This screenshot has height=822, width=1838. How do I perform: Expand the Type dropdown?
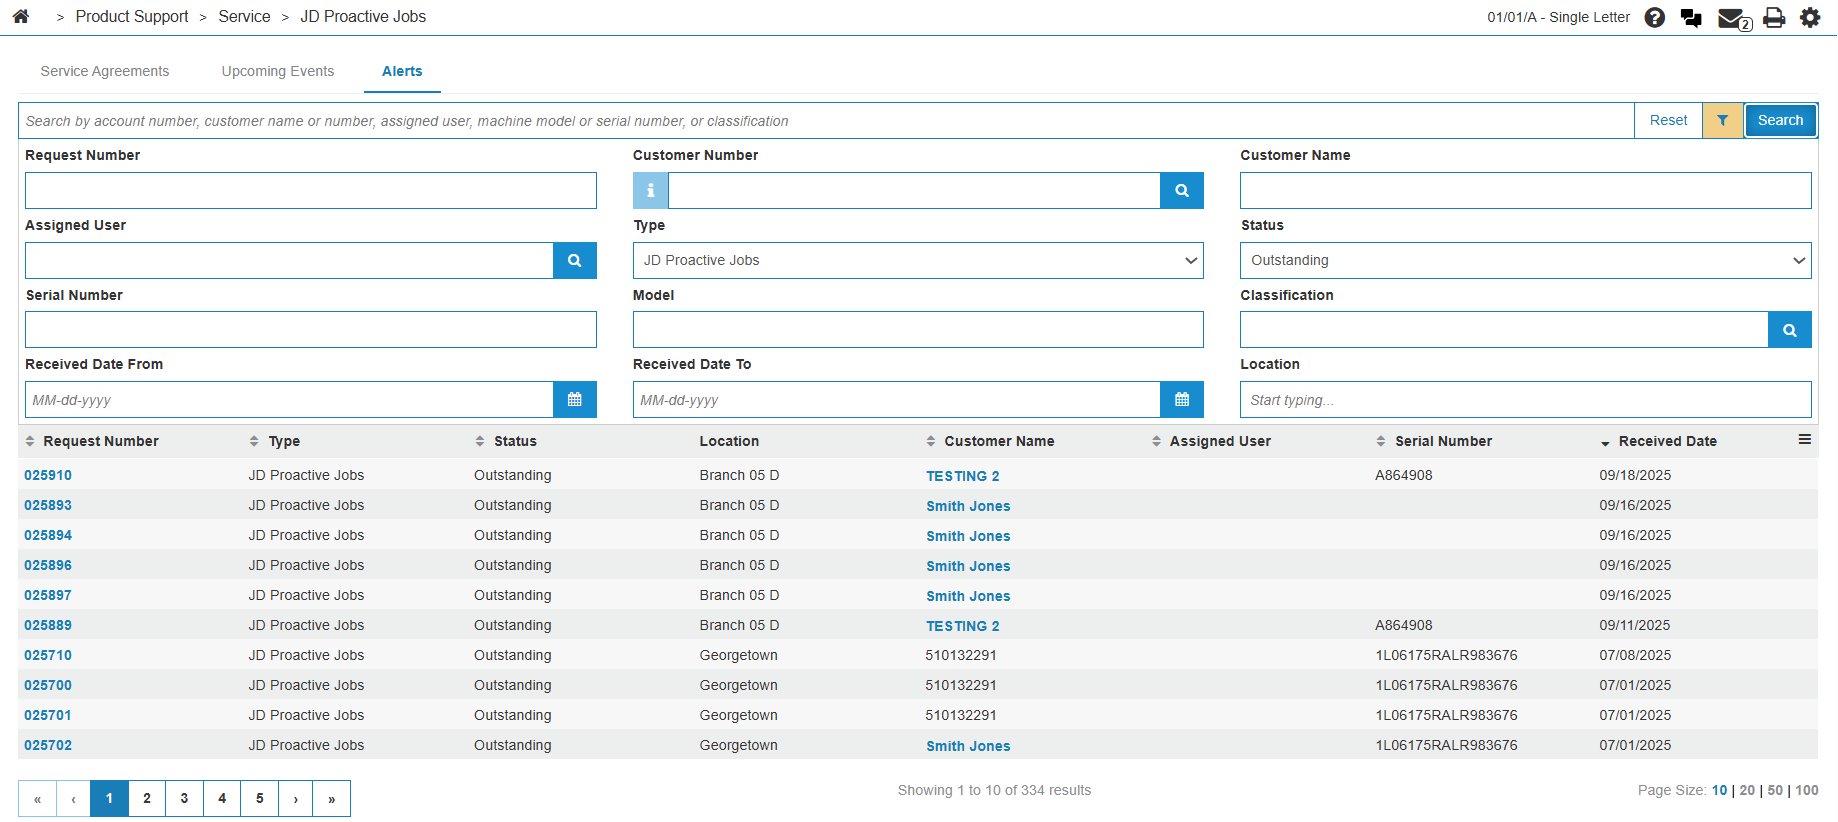[917, 261]
